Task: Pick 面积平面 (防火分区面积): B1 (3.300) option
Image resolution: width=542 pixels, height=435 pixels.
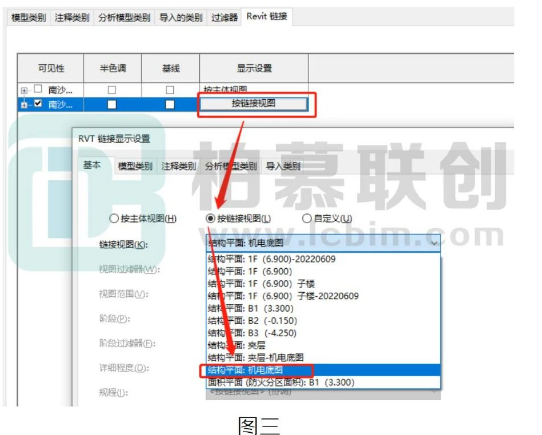Action: coord(323,382)
